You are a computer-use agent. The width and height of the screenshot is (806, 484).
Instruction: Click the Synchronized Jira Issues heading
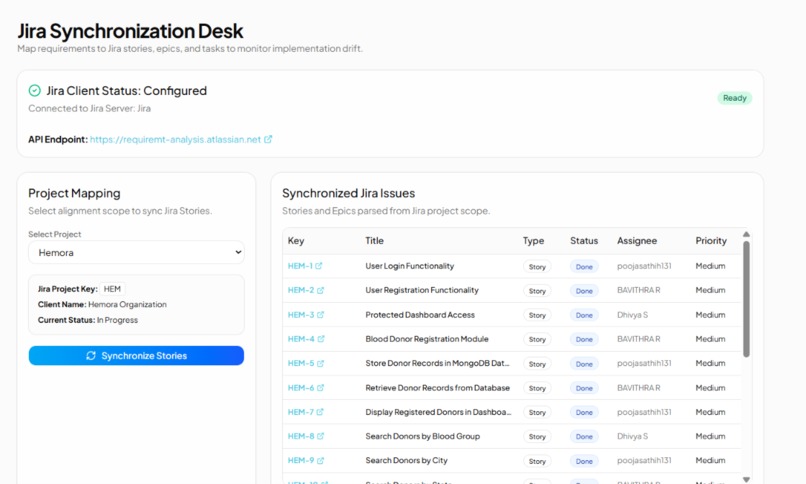(x=349, y=193)
